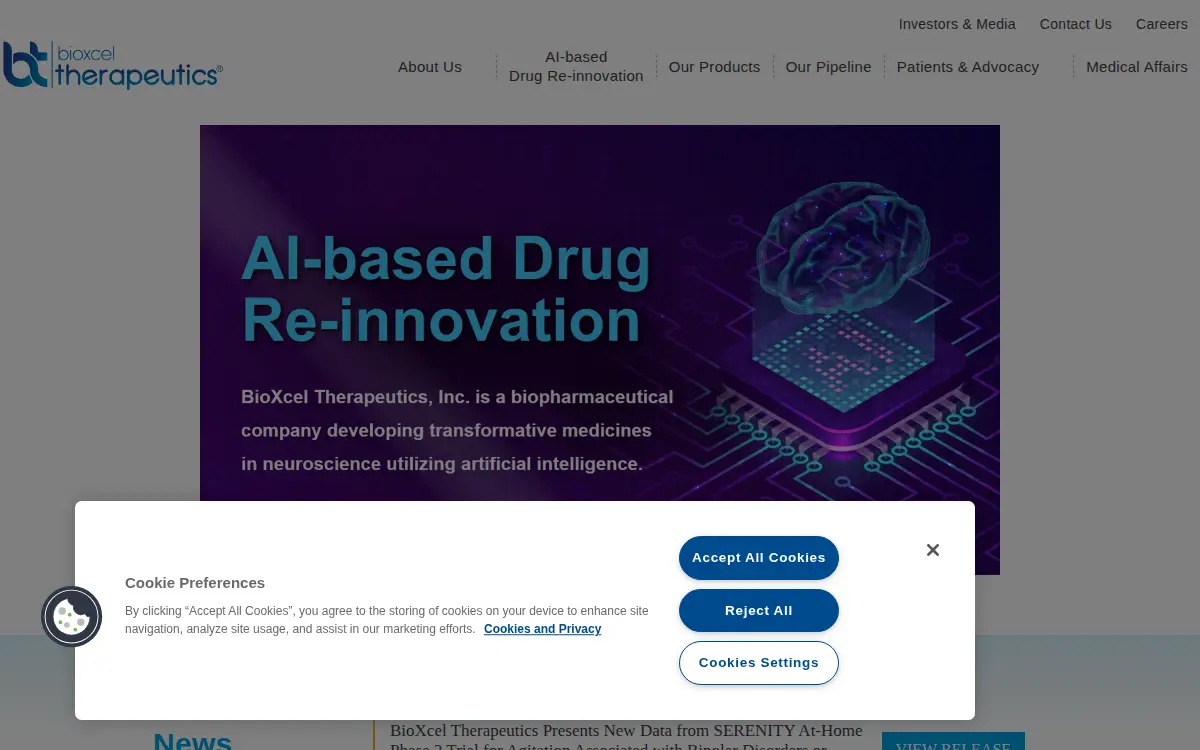
Task: Click the BioXcel Therapeutics logo
Action: (x=112, y=65)
